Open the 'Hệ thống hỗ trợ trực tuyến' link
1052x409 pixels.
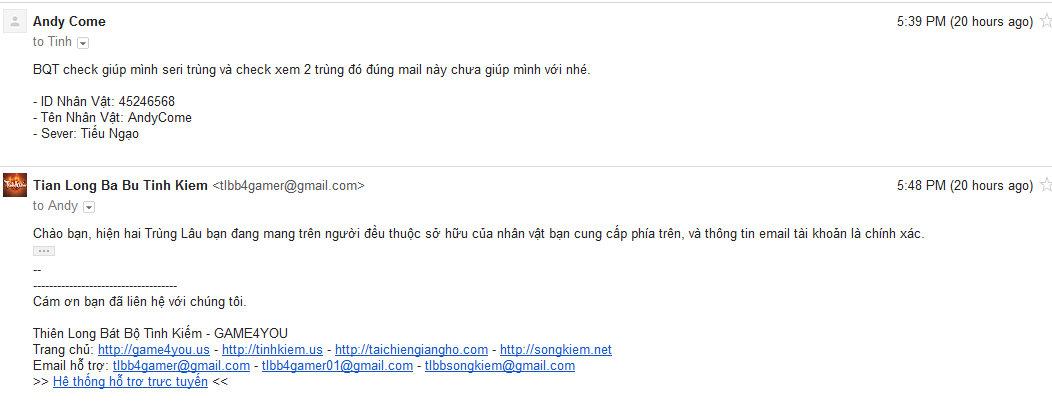coord(130,382)
